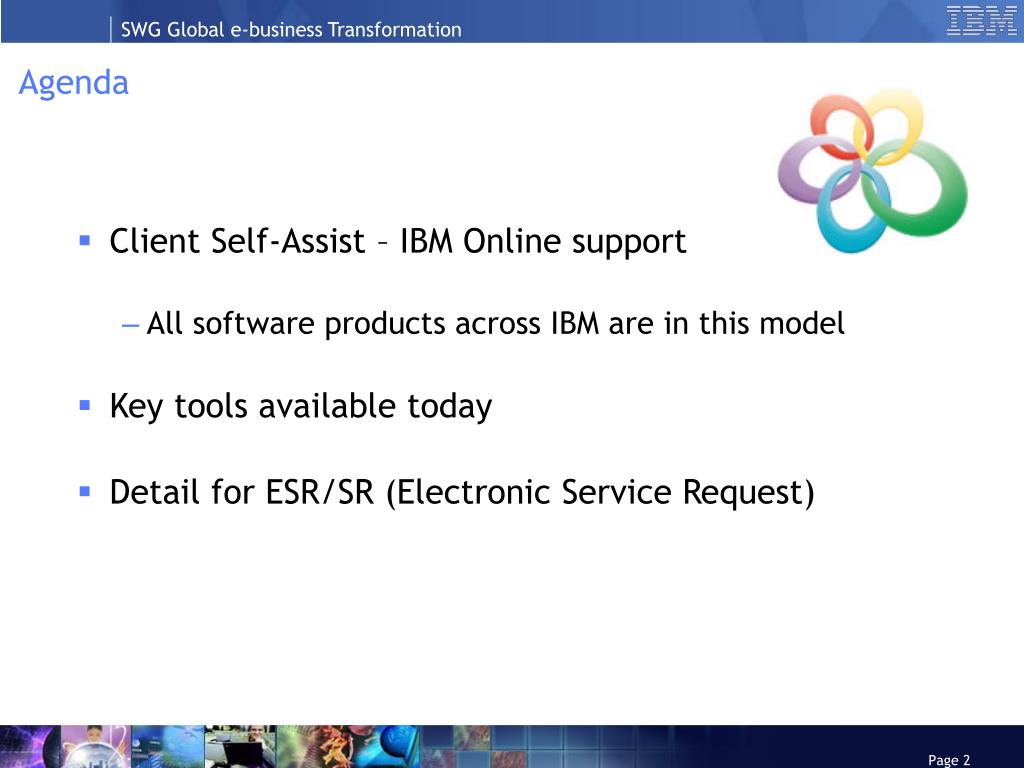Click 'All software products across IBM' sub-bullet
Image resolution: width=1024 pixels, height=768 pixels.
click(x=496, y=323)
